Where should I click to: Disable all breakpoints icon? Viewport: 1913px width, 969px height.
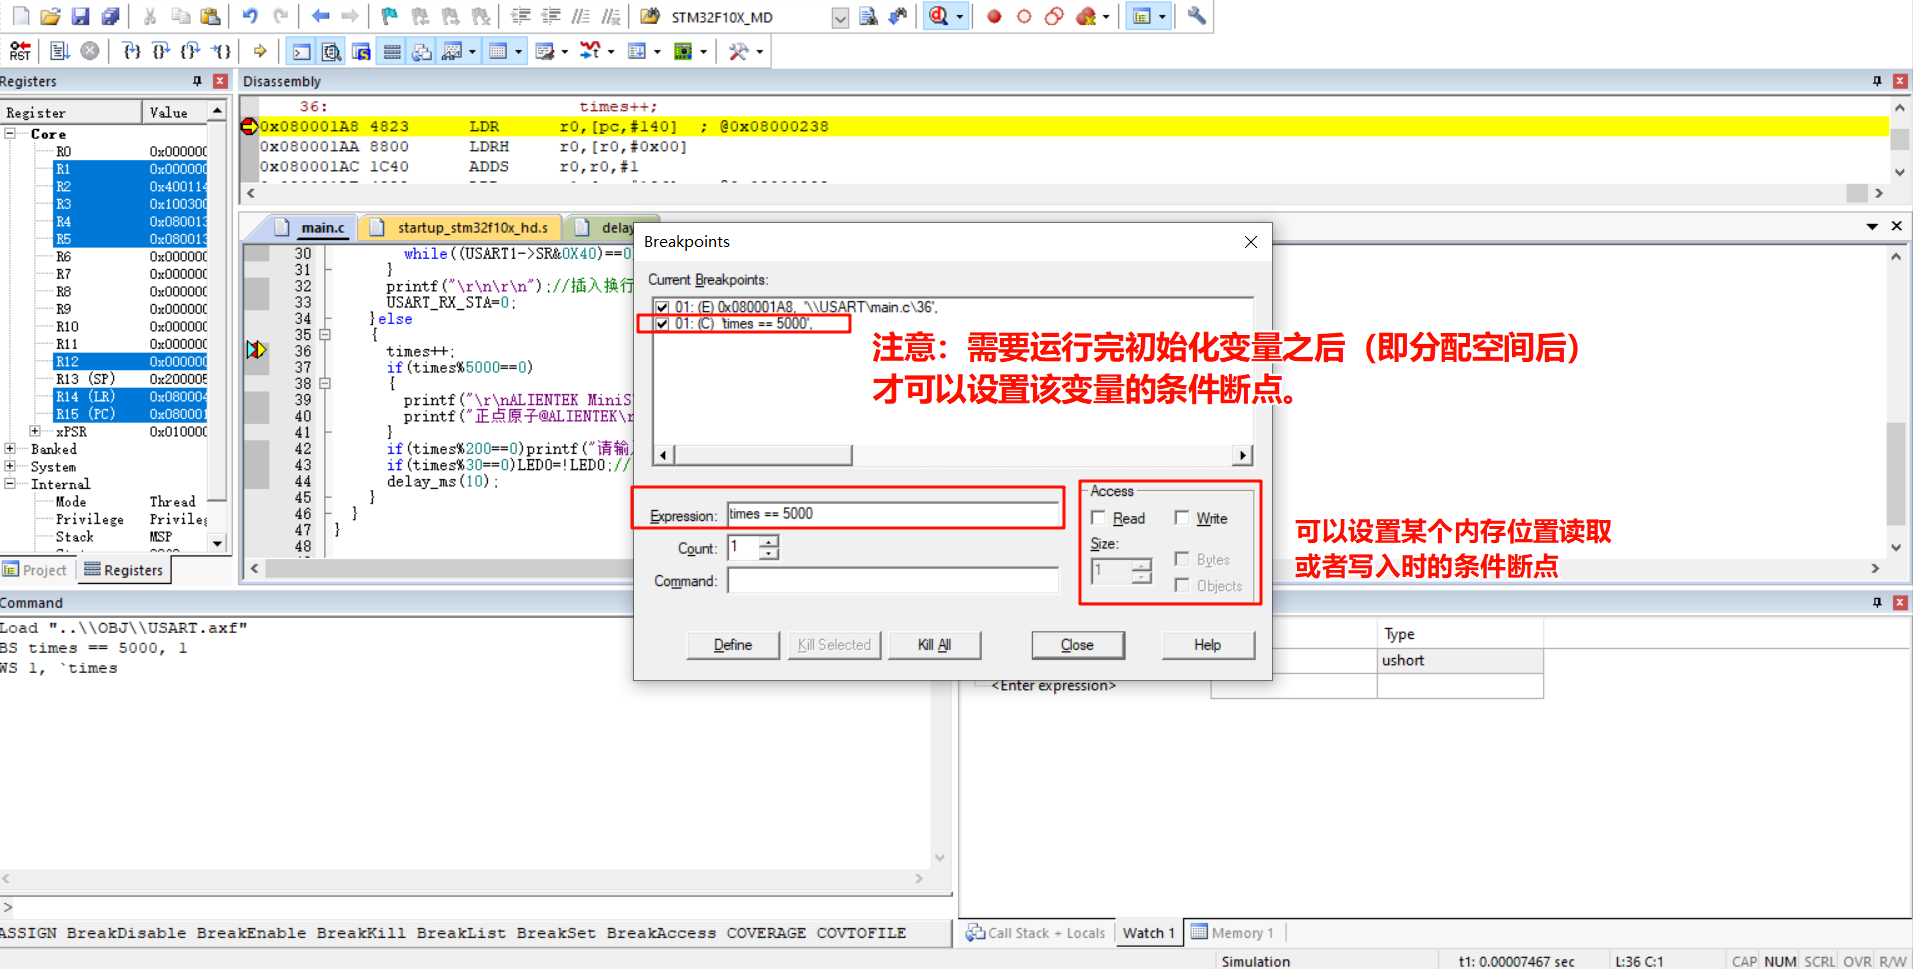[1054, 16]
